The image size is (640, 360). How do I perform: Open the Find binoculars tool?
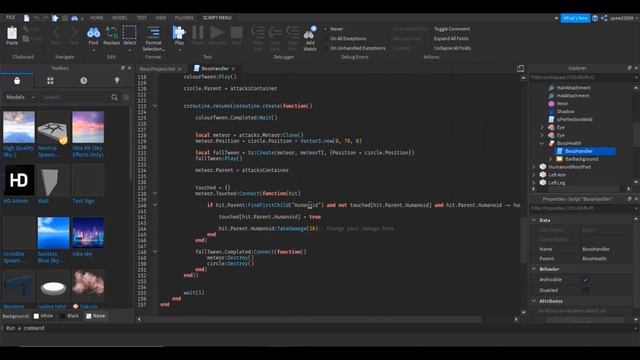pos(93,33)
